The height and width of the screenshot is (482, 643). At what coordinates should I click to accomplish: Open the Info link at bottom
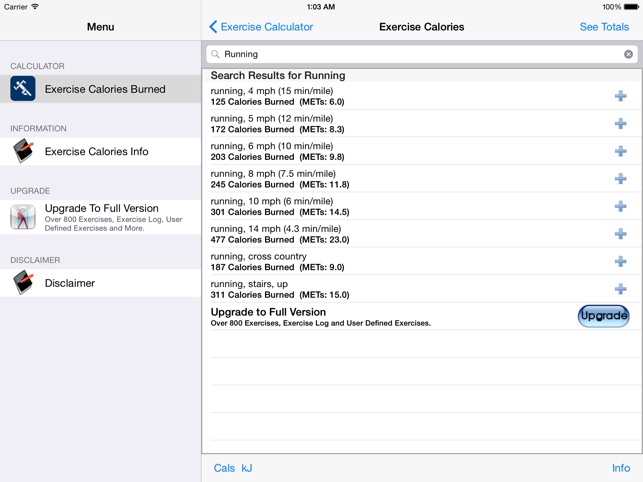(621, 468)
